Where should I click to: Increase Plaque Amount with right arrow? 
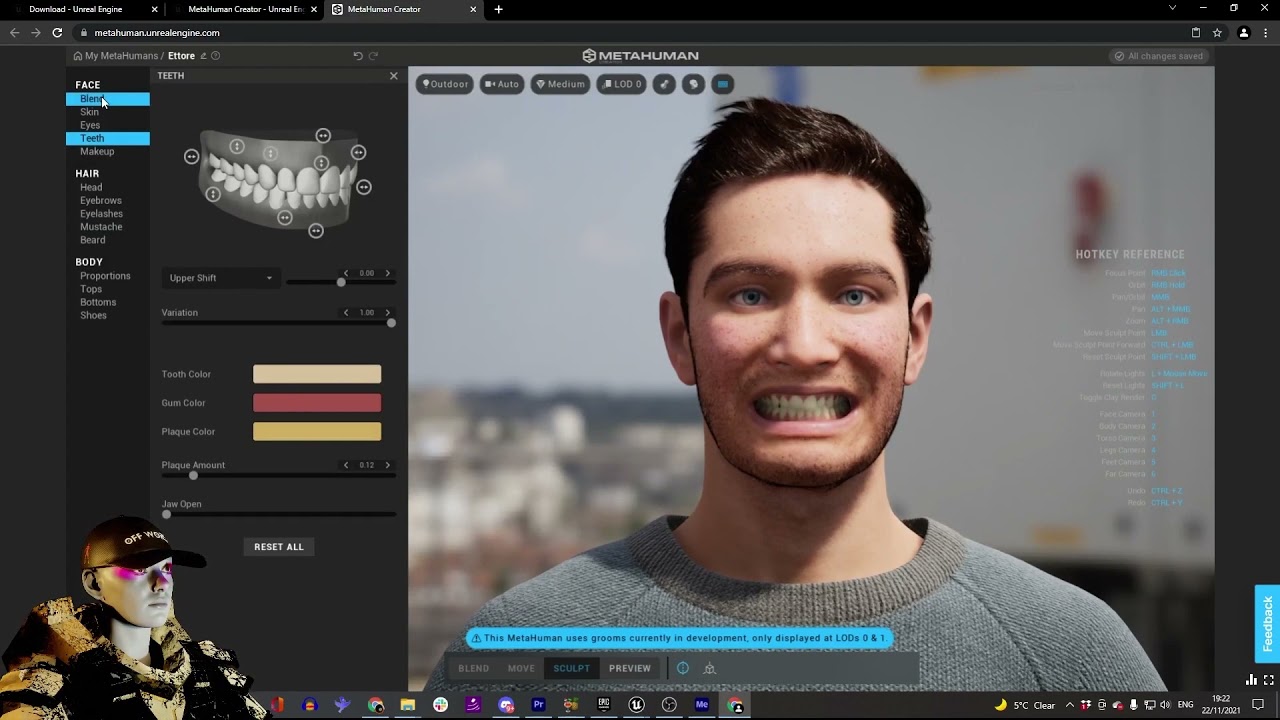point(388,465)
